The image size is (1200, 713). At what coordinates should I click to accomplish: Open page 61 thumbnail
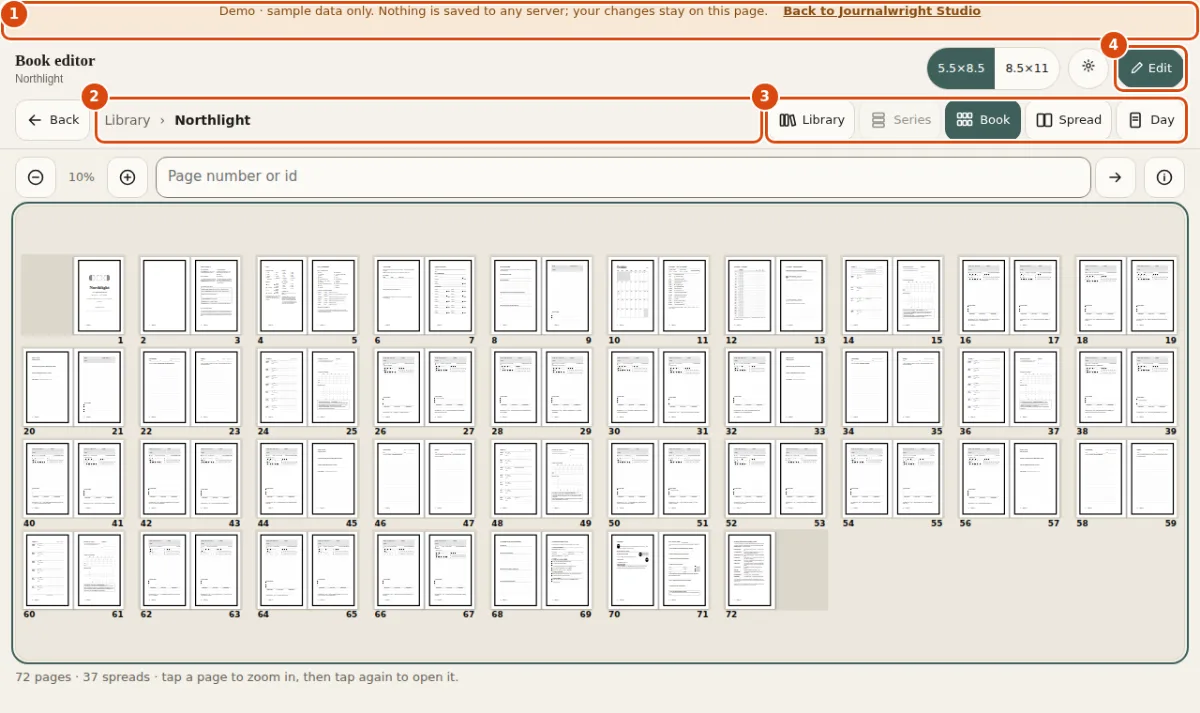click(x=99, y=570)
